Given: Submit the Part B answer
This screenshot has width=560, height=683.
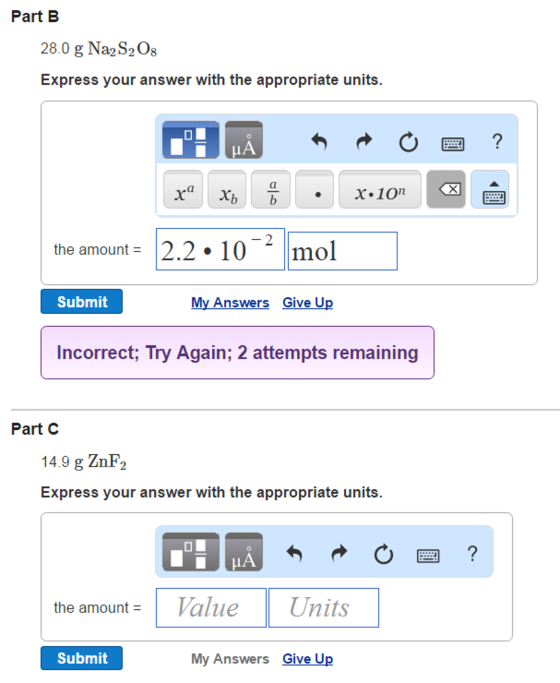Looking at the screenshot, I should pos(82,301).
